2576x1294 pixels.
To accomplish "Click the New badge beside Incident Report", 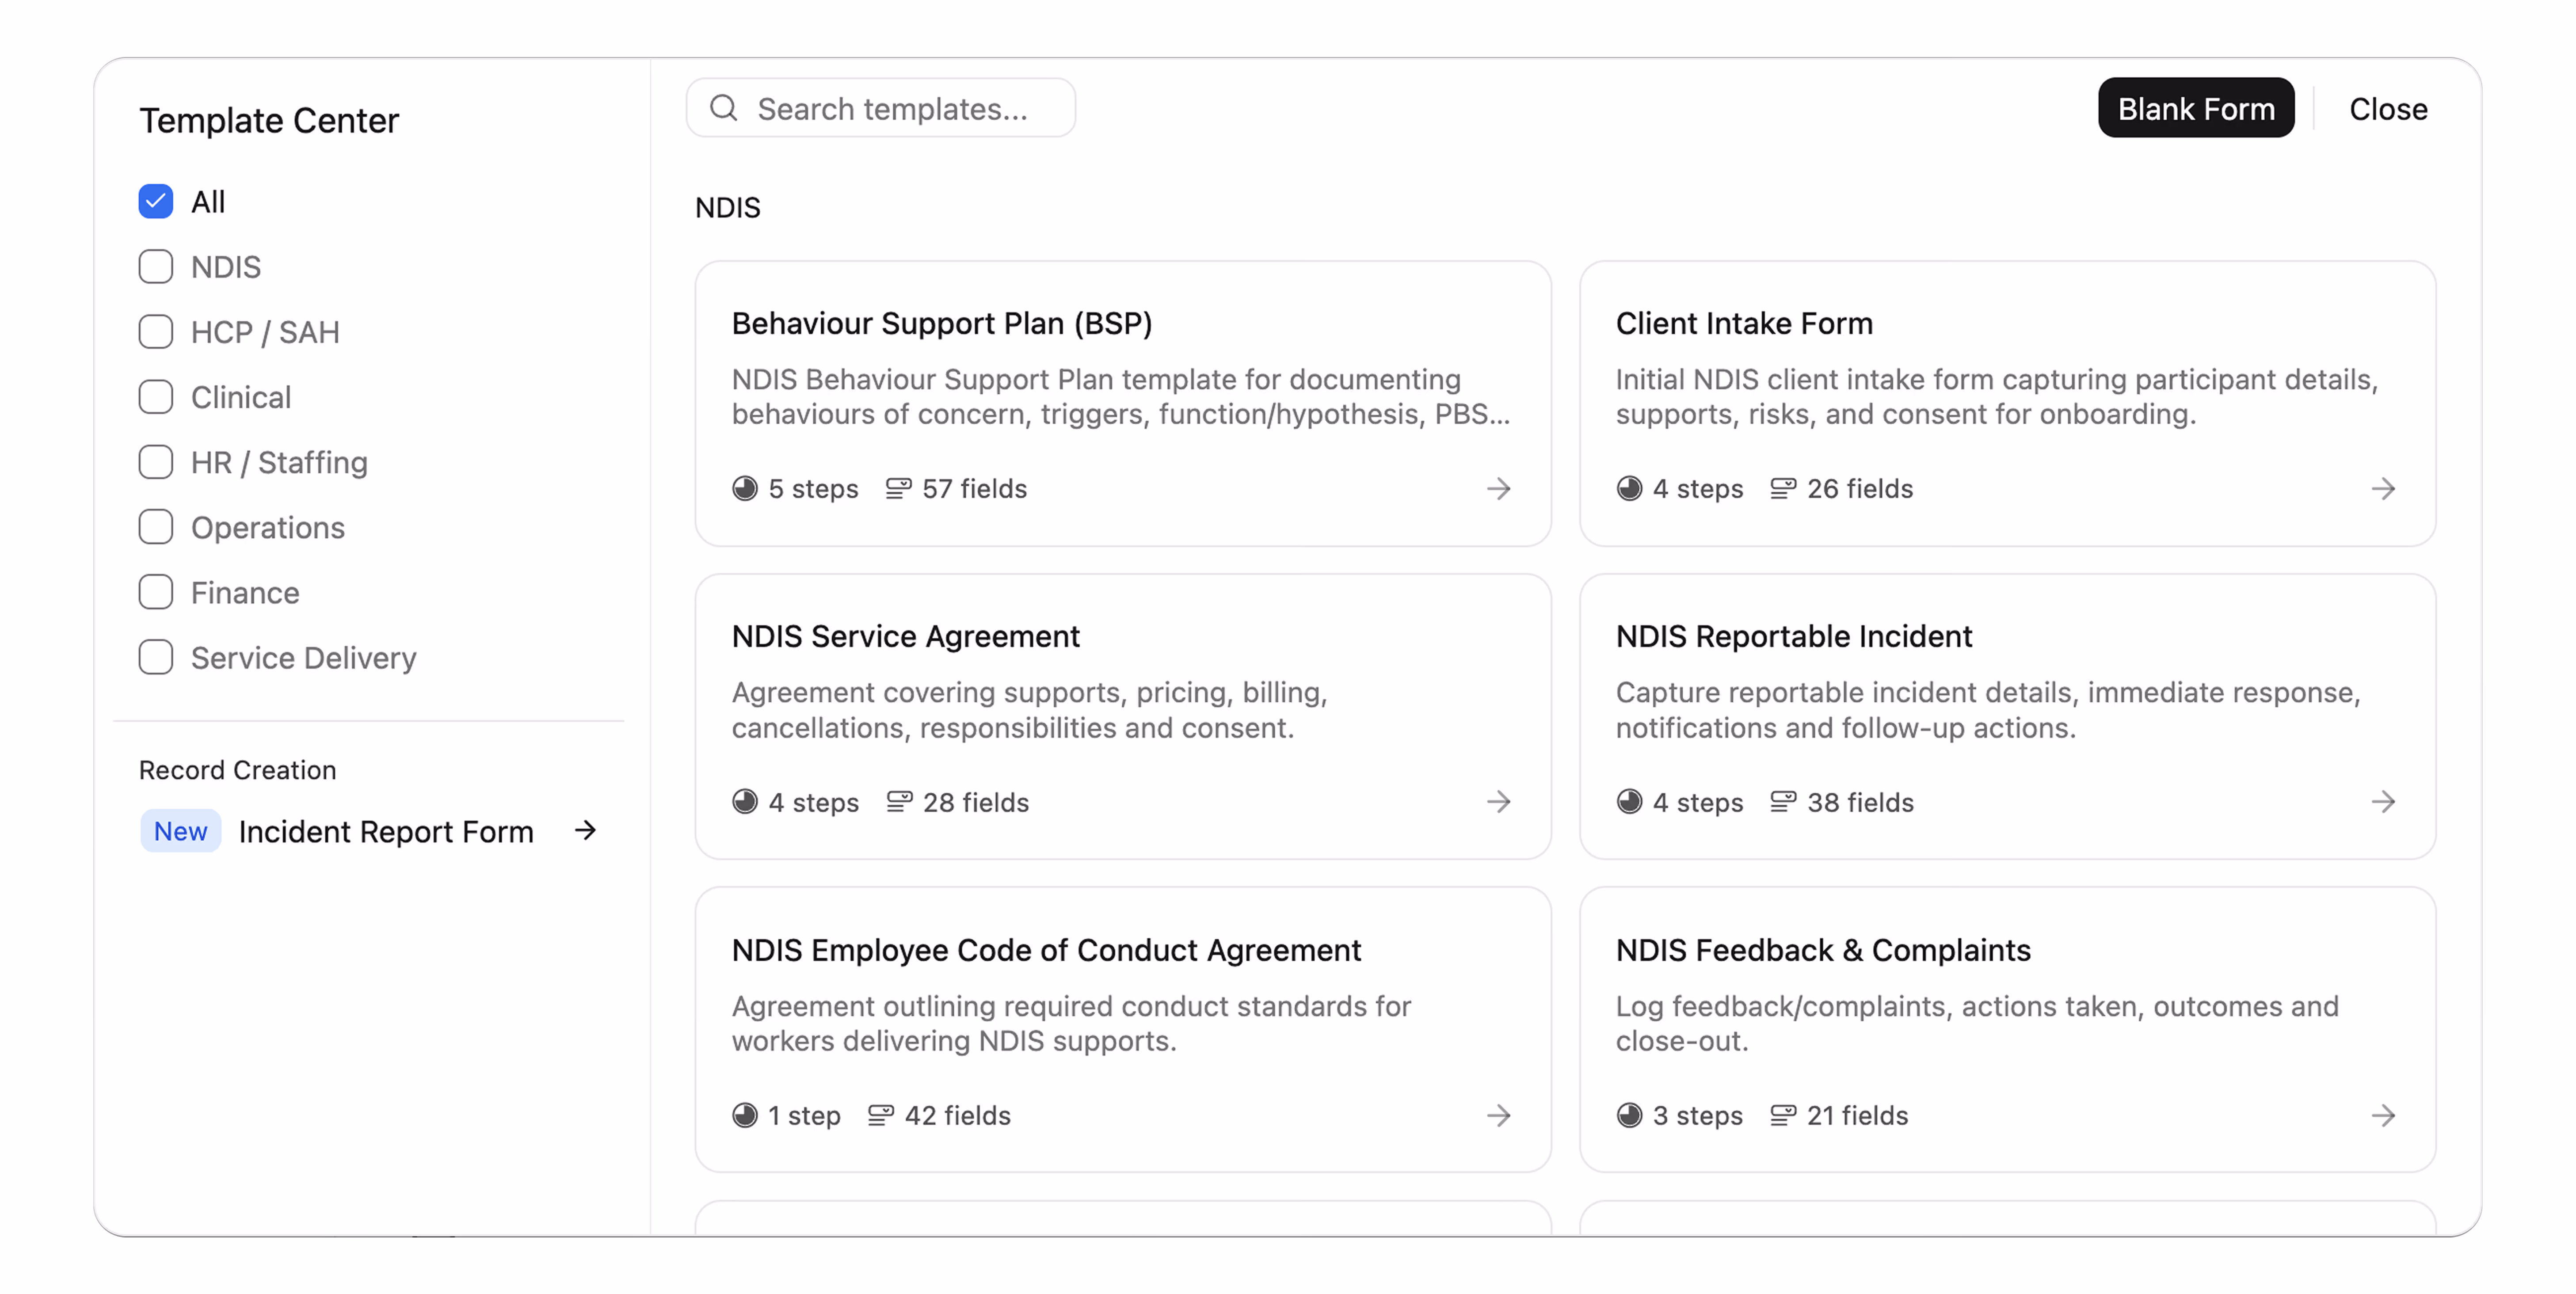I will pyautogui.click(x=180, y=831).
